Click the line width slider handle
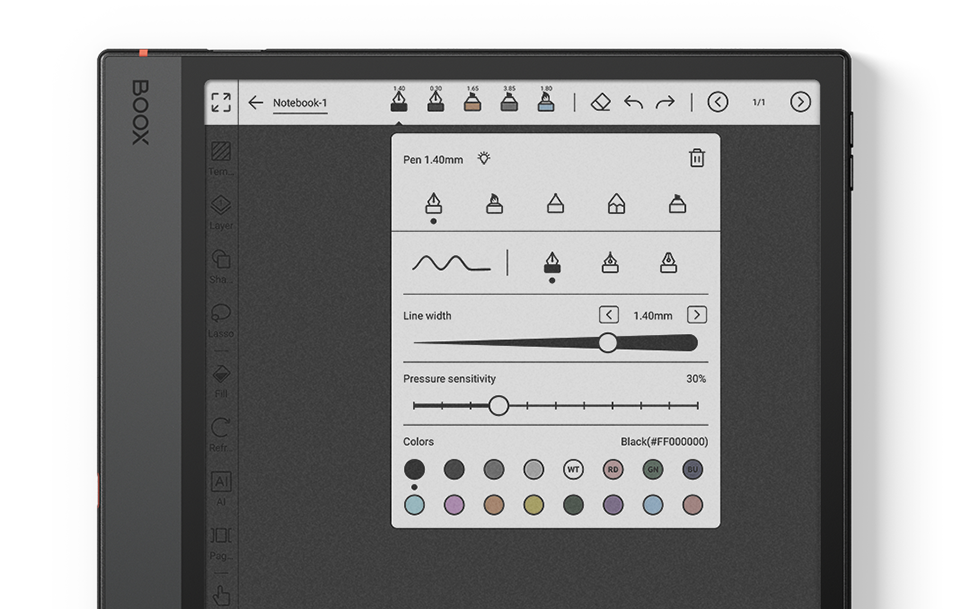This screenshot has height=609, width=960. click(x=607, y=343)
